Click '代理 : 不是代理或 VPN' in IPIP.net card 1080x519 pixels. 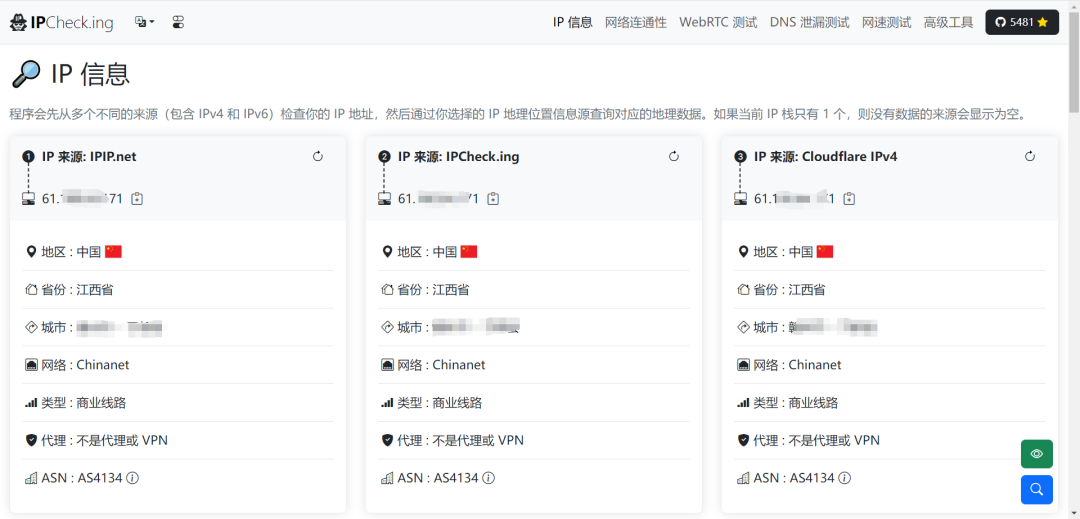[x=105, y=441]
